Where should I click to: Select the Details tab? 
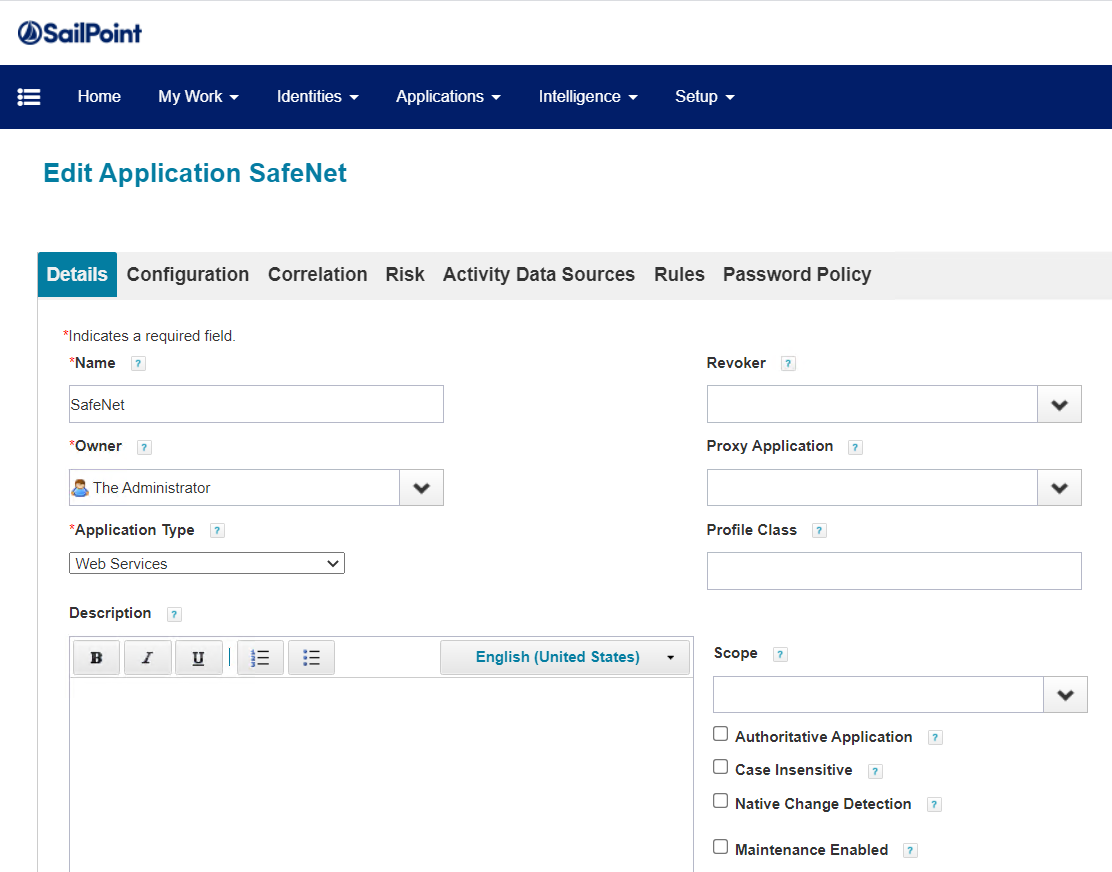[x=77, y=274]
